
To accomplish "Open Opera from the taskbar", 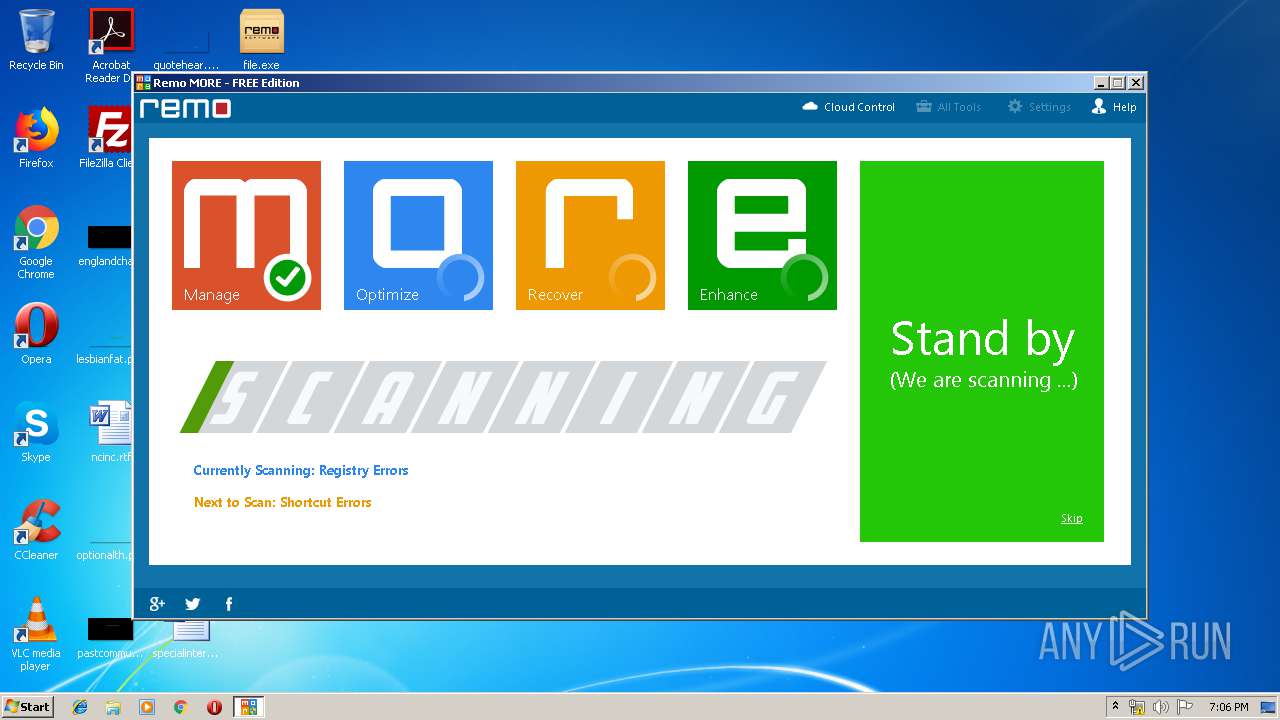I will pos(214,707).
